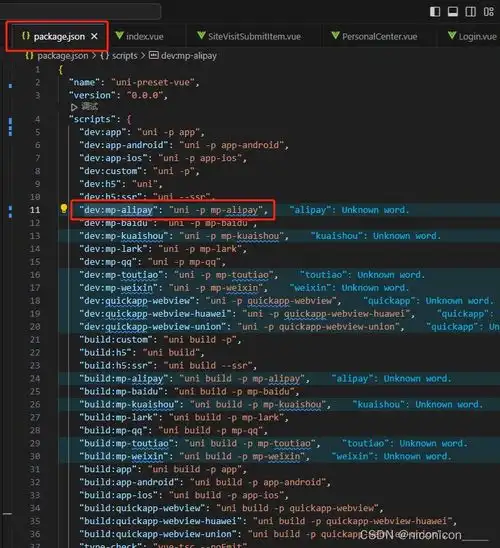The width and height of the screenshot is (500, 548).
Task: Click the JSON braces icon on package.json tab
Action: [x=26, y=36]
